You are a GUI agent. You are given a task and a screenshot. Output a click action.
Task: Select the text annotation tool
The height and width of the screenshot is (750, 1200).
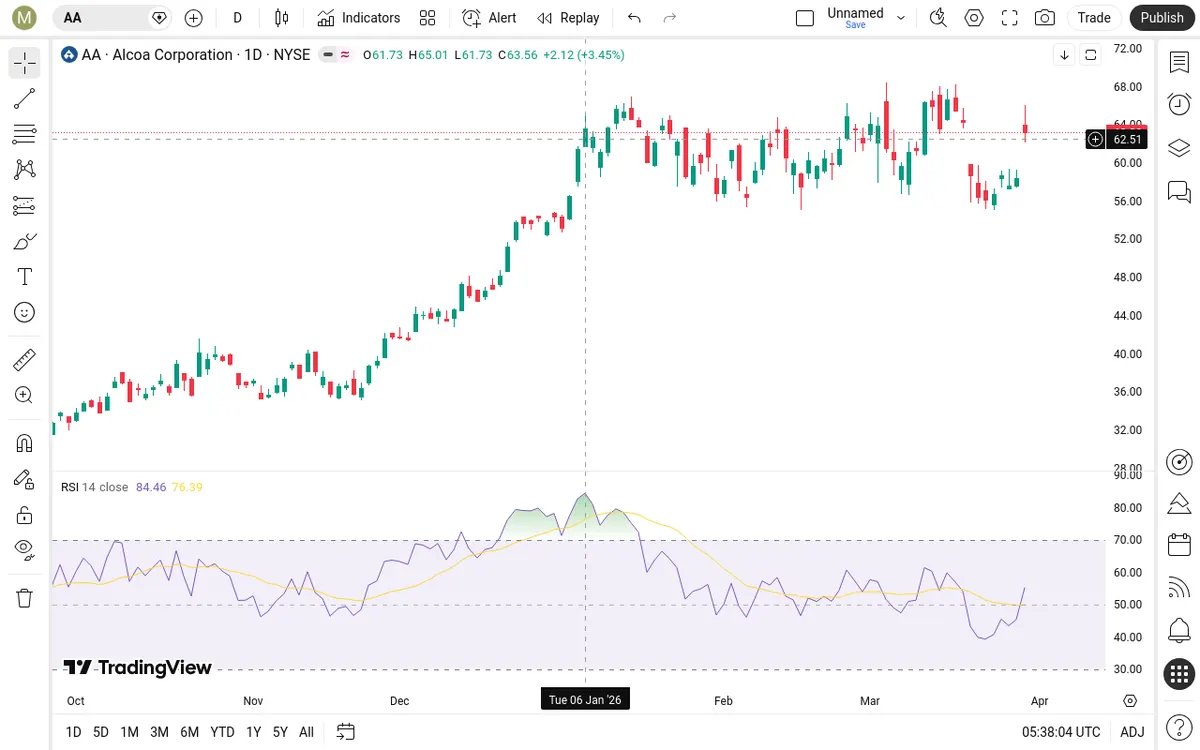(x=25, y=277)
